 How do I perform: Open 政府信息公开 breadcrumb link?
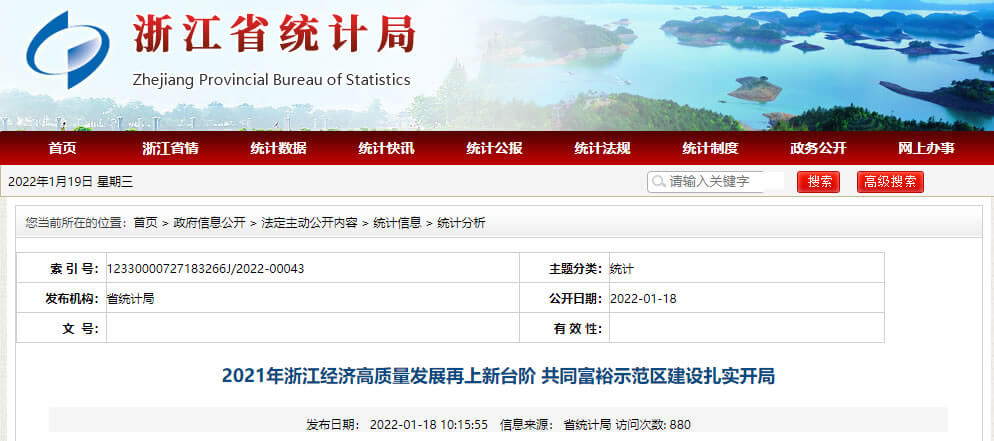tap(209, 223)
